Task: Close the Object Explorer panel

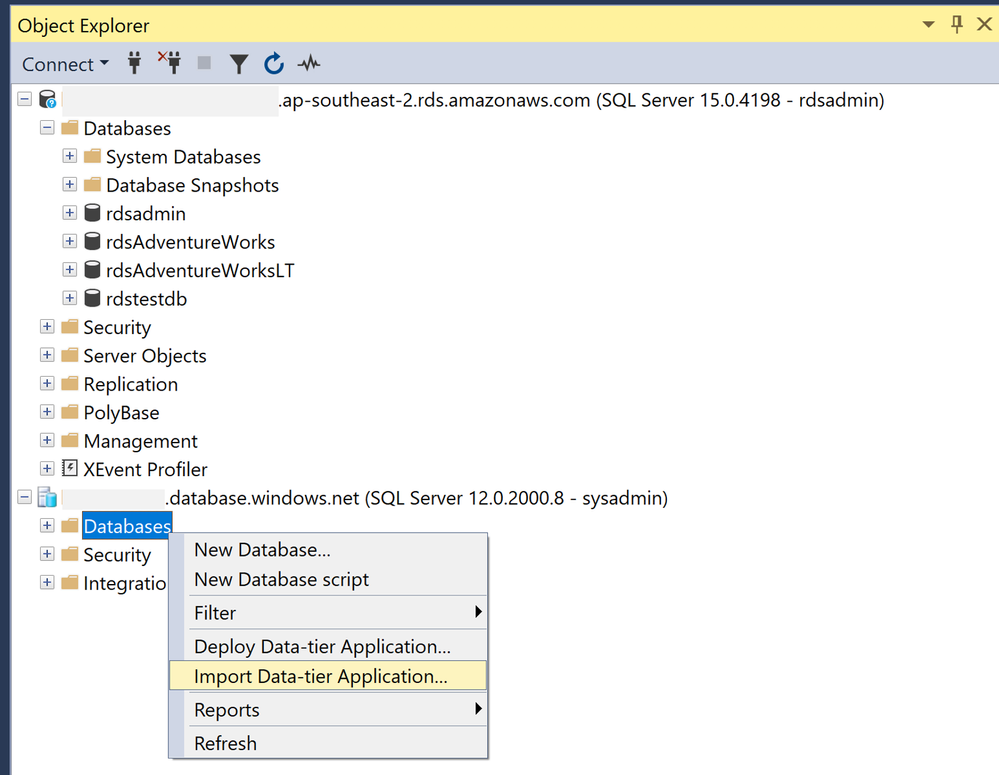Action: pyautogui.click(x=984, y=24)
